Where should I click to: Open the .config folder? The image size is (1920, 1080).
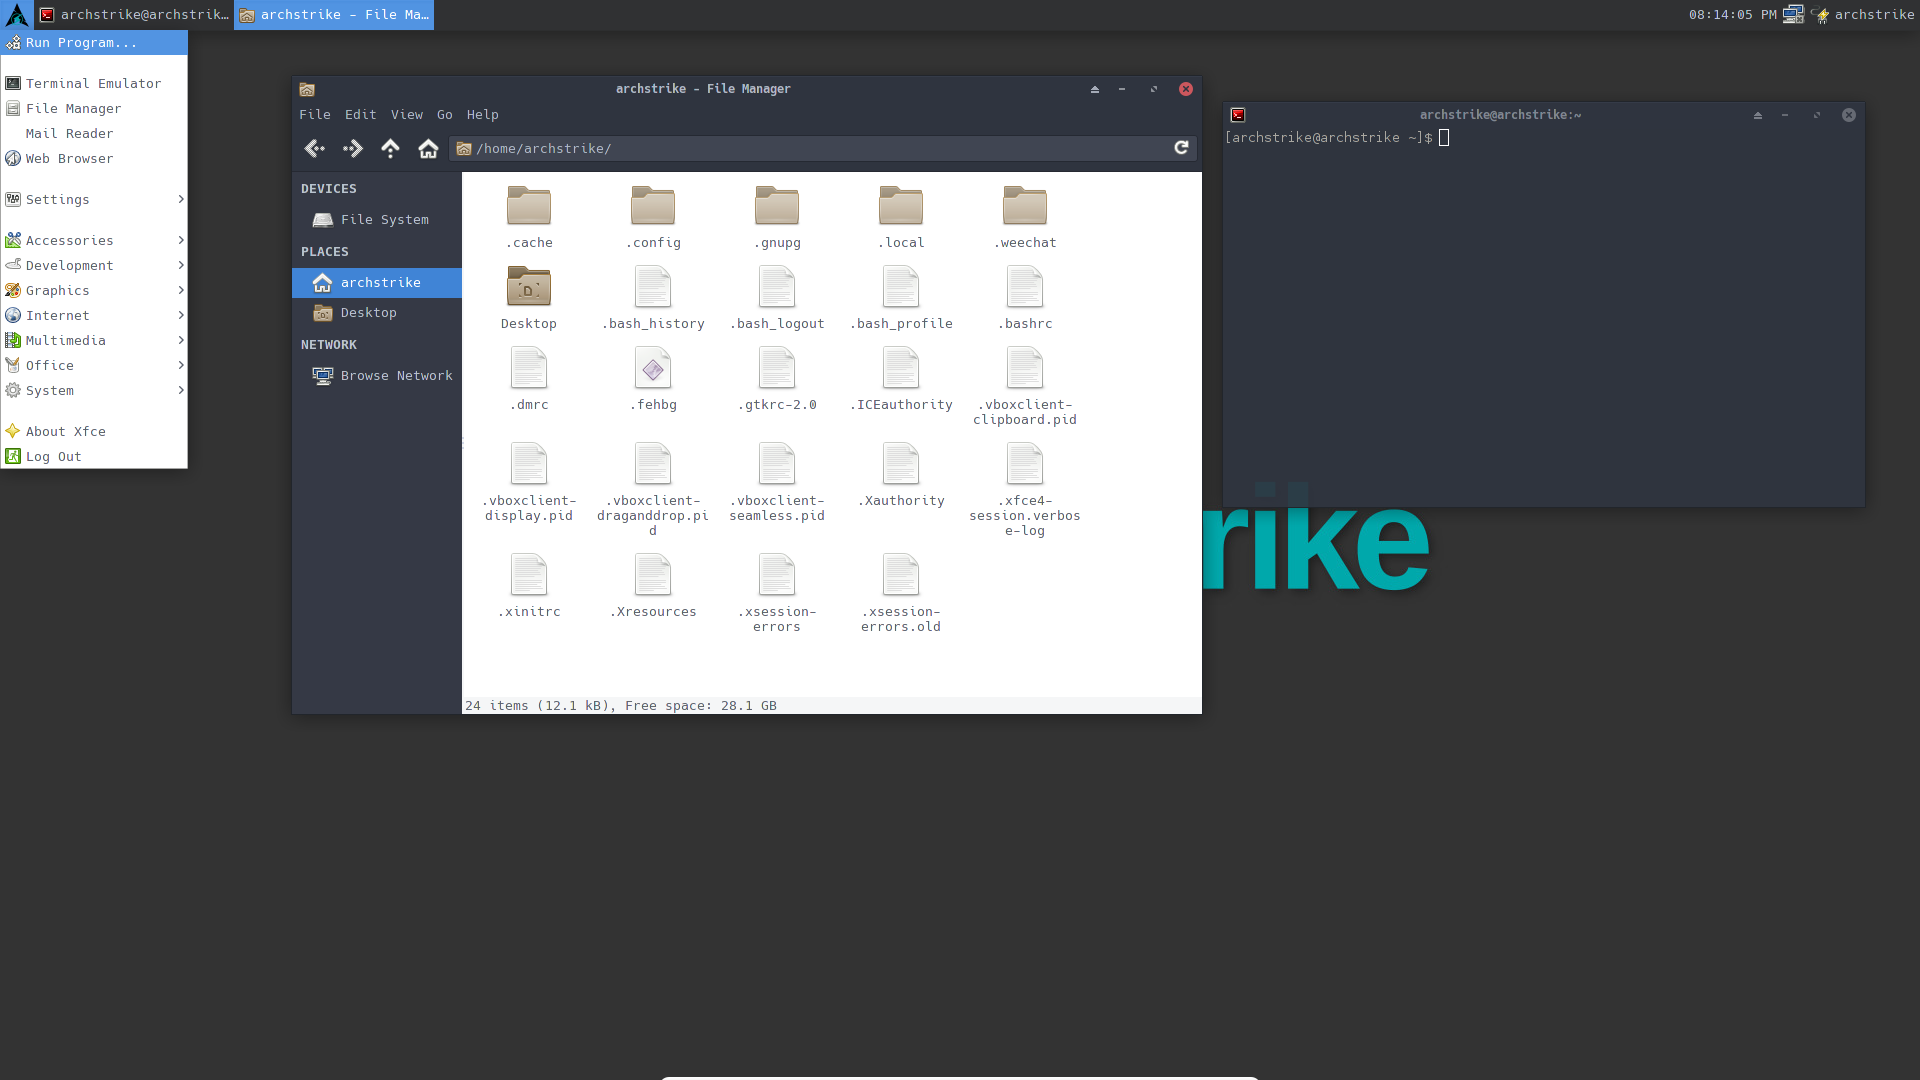pos(653,207)
